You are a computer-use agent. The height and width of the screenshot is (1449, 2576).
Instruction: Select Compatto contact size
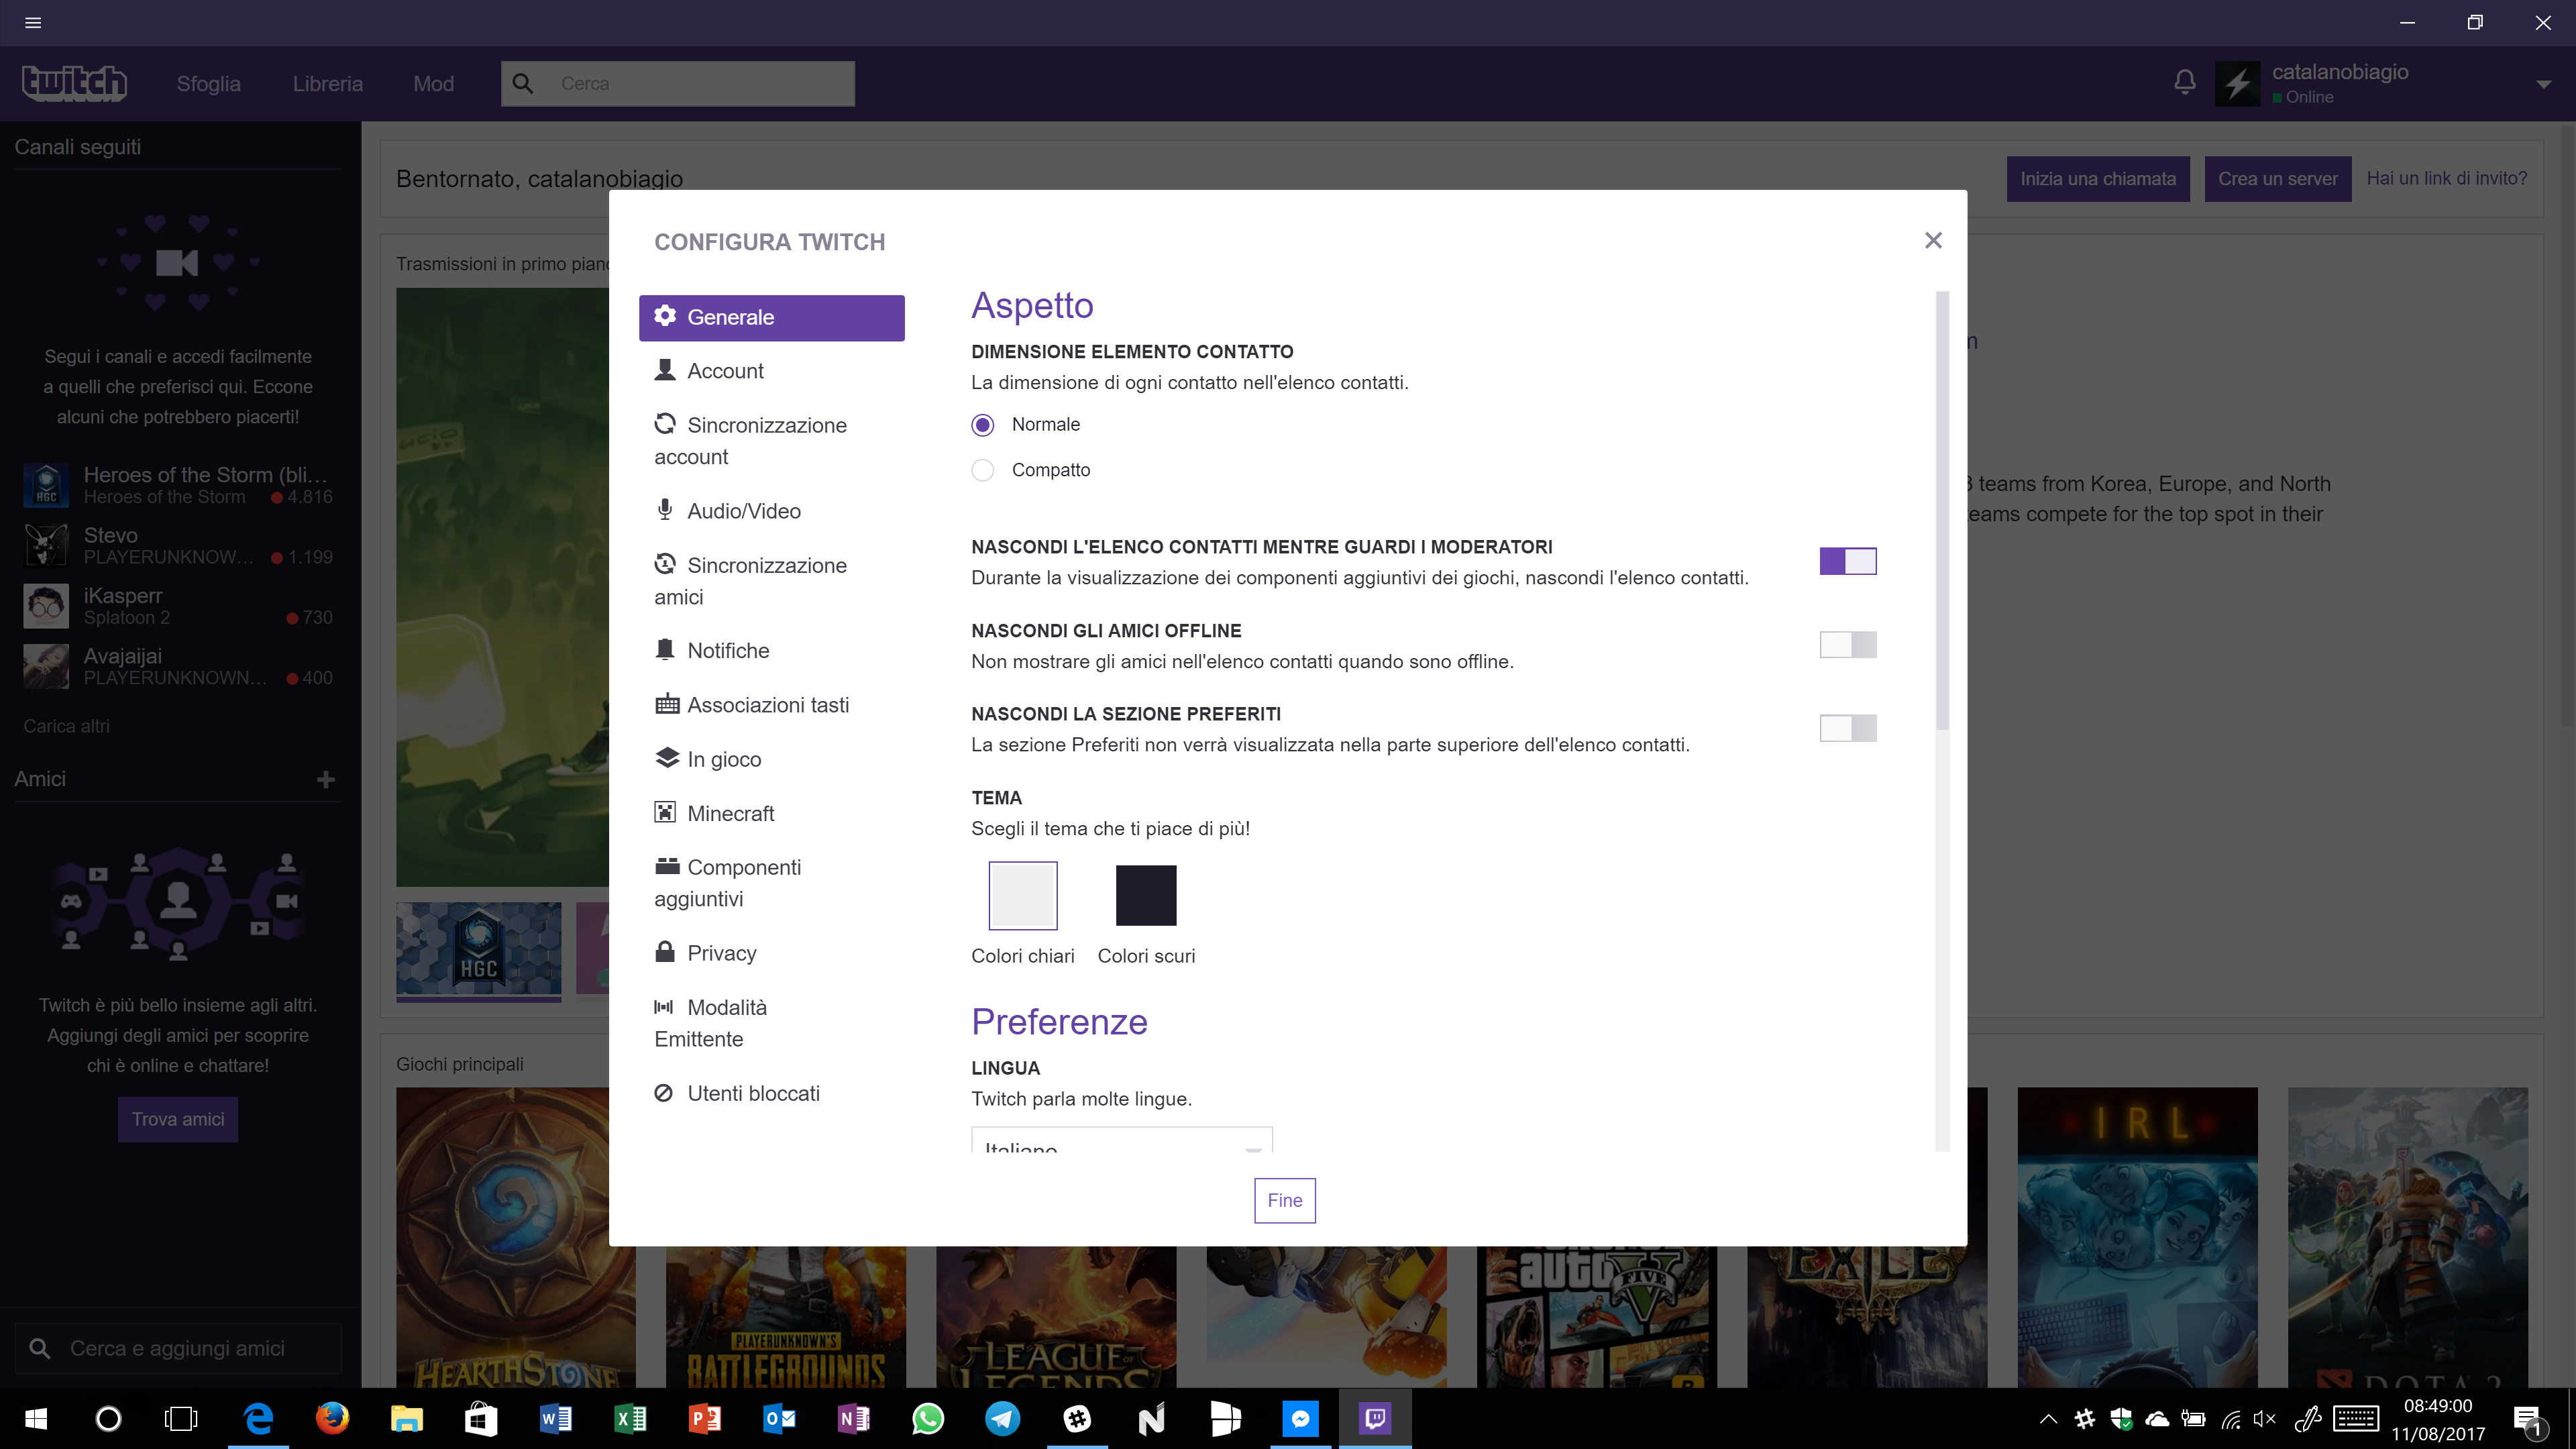[x=983, y=470]
